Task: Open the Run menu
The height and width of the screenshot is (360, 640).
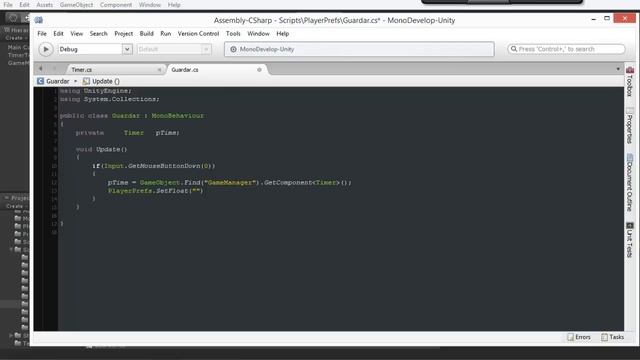Action: [166, 33]
